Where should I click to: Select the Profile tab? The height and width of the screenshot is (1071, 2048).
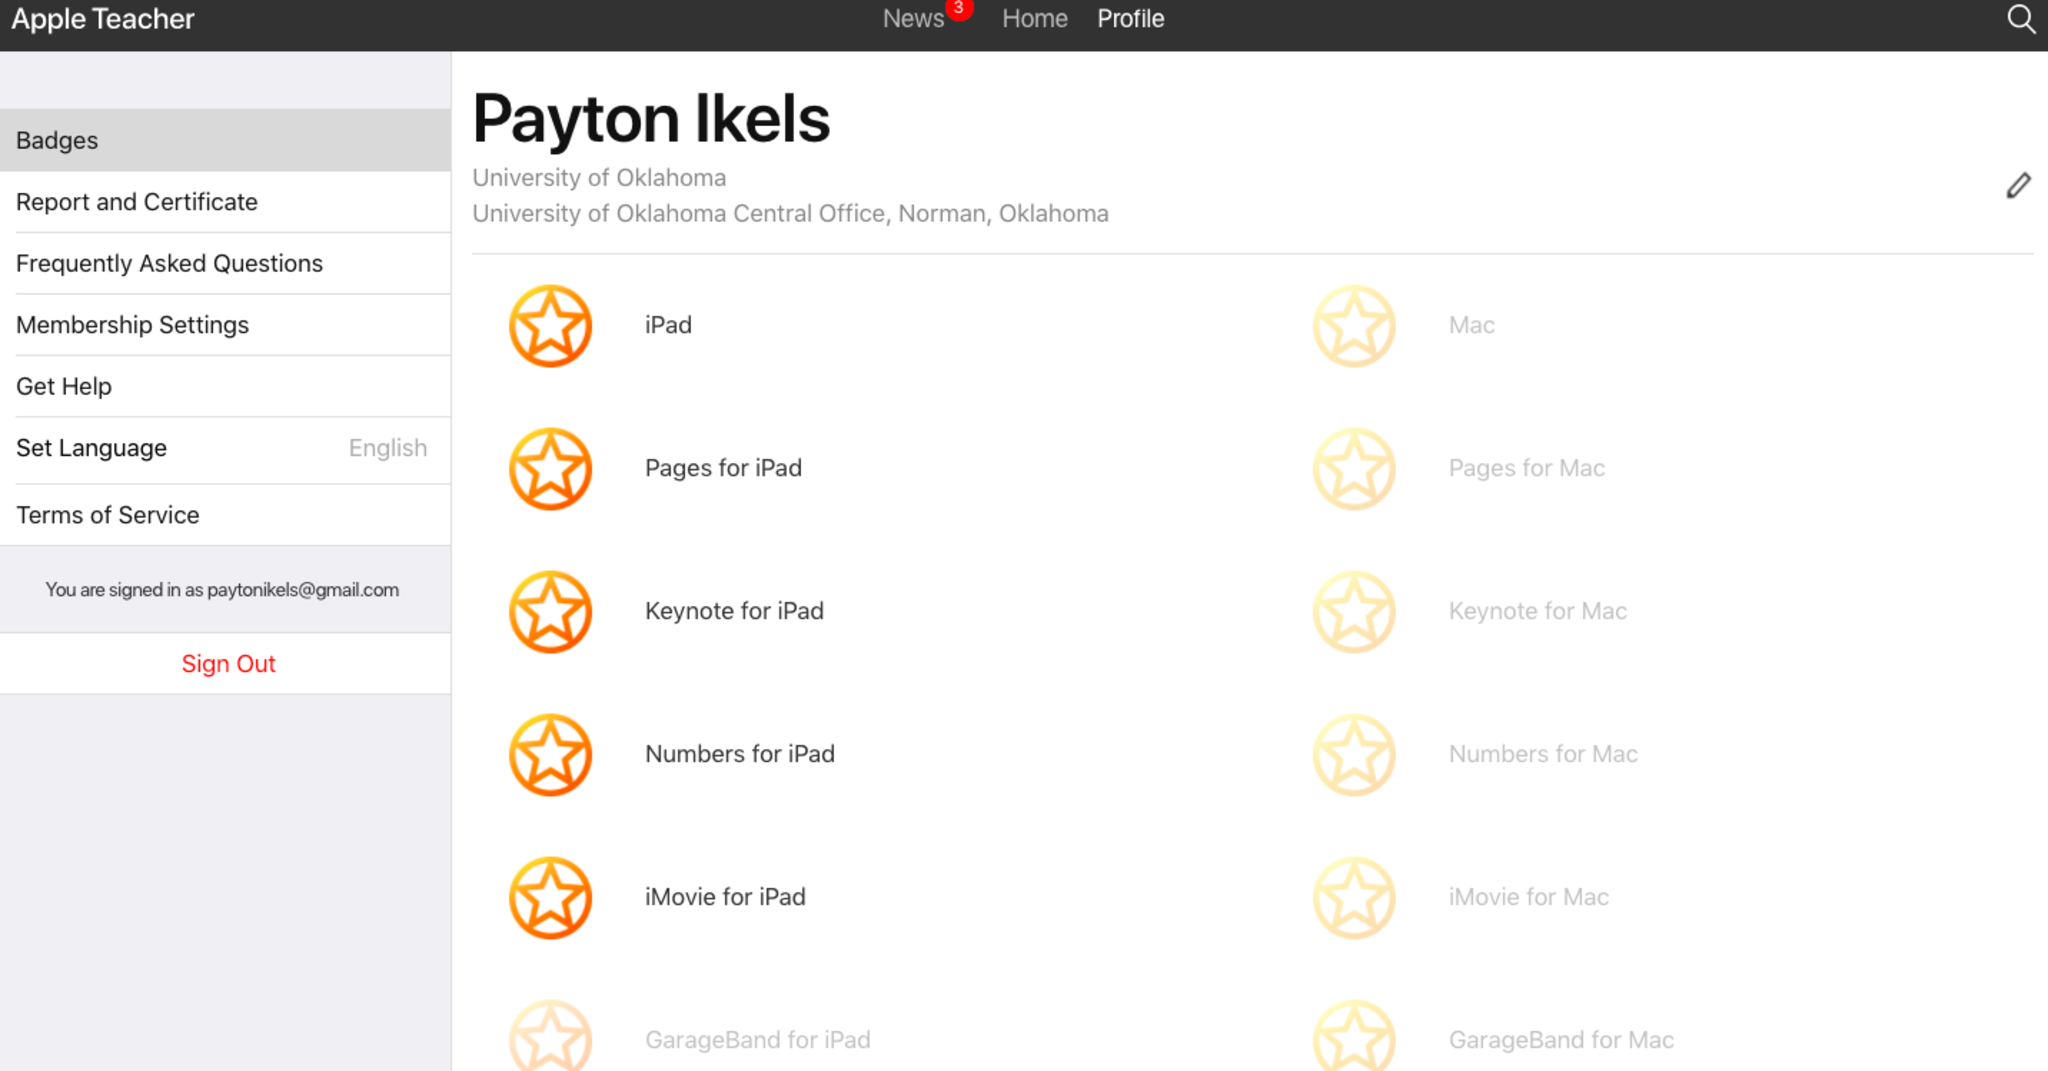[1130, 19]
